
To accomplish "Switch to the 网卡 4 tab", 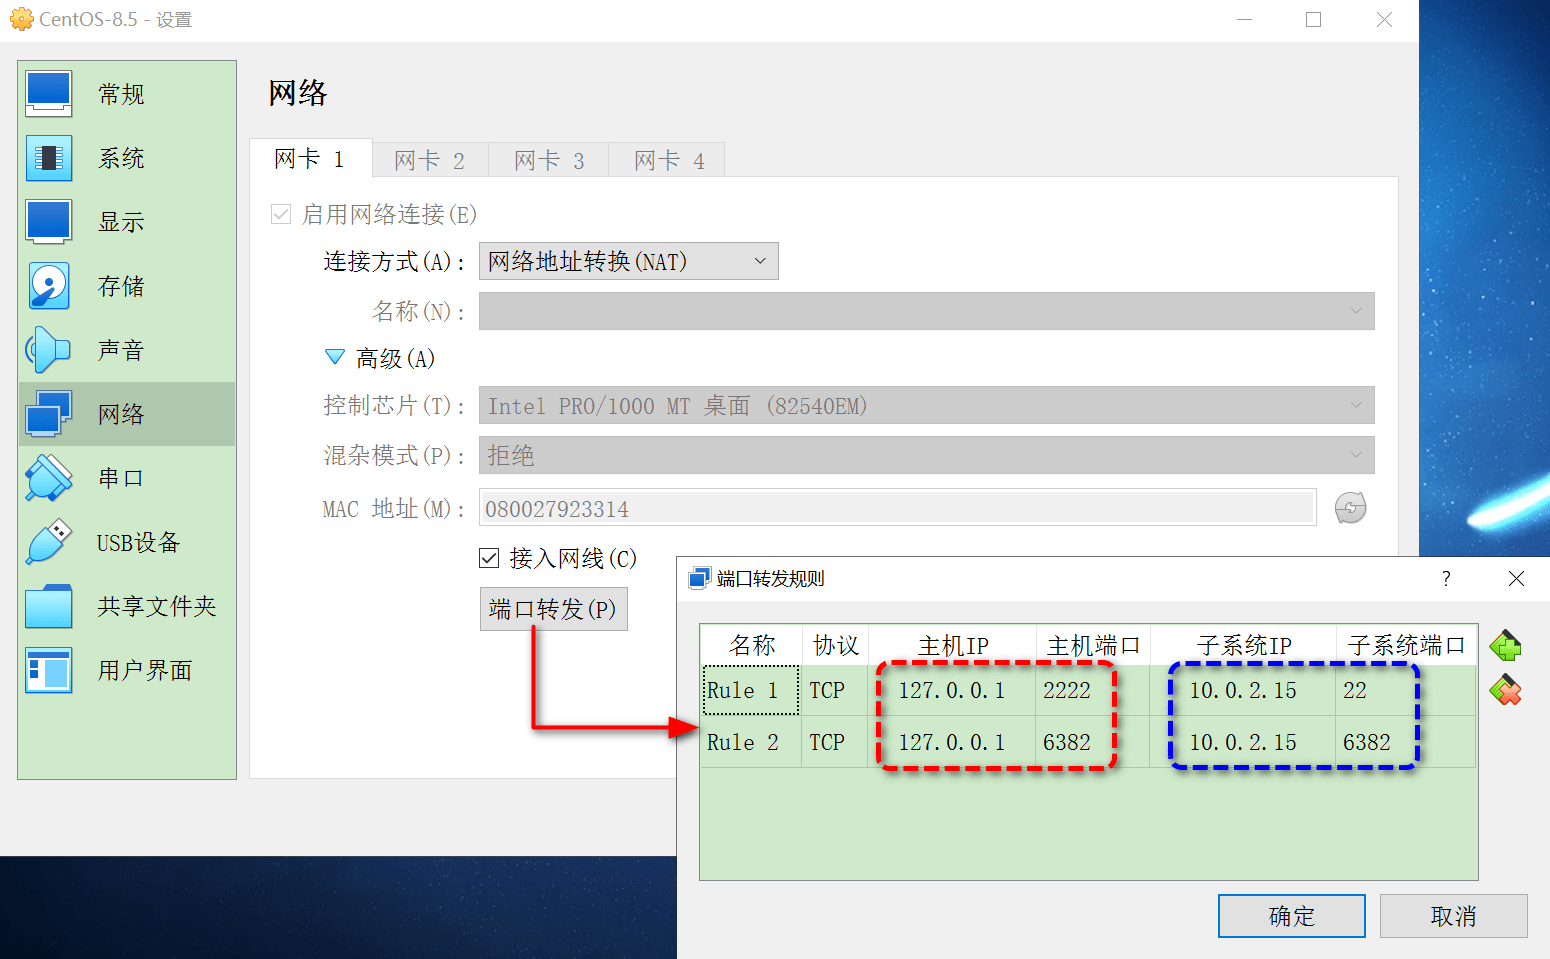I will [x=669, y=160].
